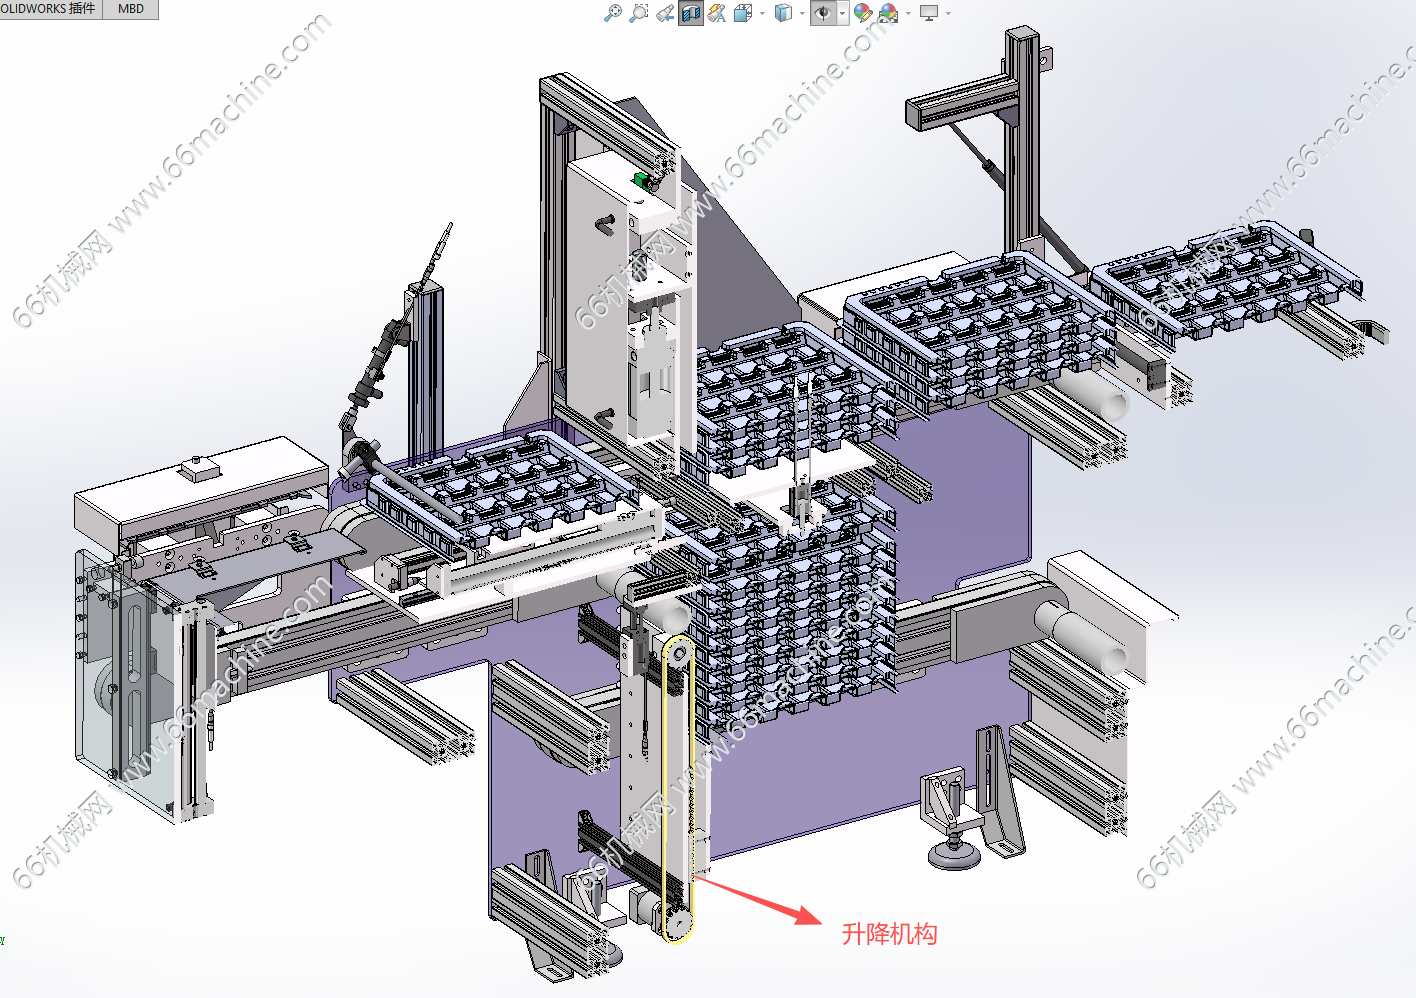
Task: Click the View Settings monitor icon
Action: pyautogui.click(x=929, y=13)
